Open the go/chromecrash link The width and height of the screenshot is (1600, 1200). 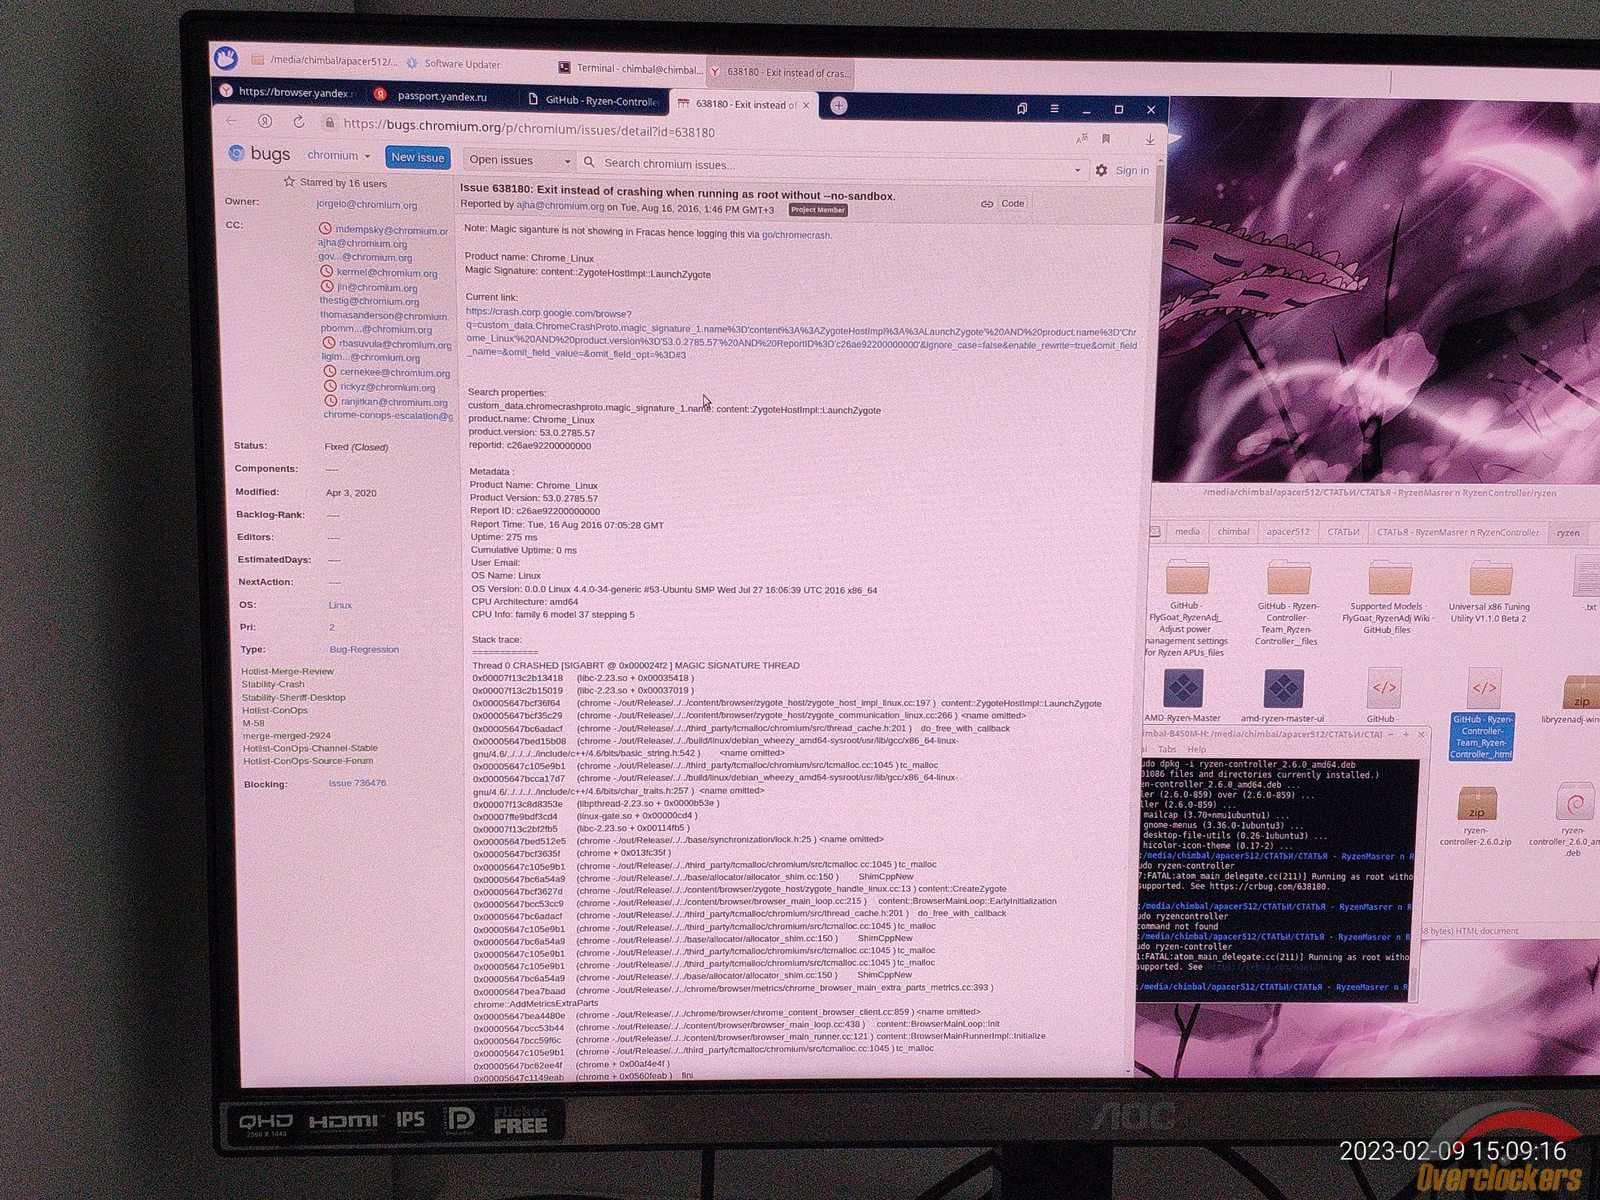pos(796,235)
